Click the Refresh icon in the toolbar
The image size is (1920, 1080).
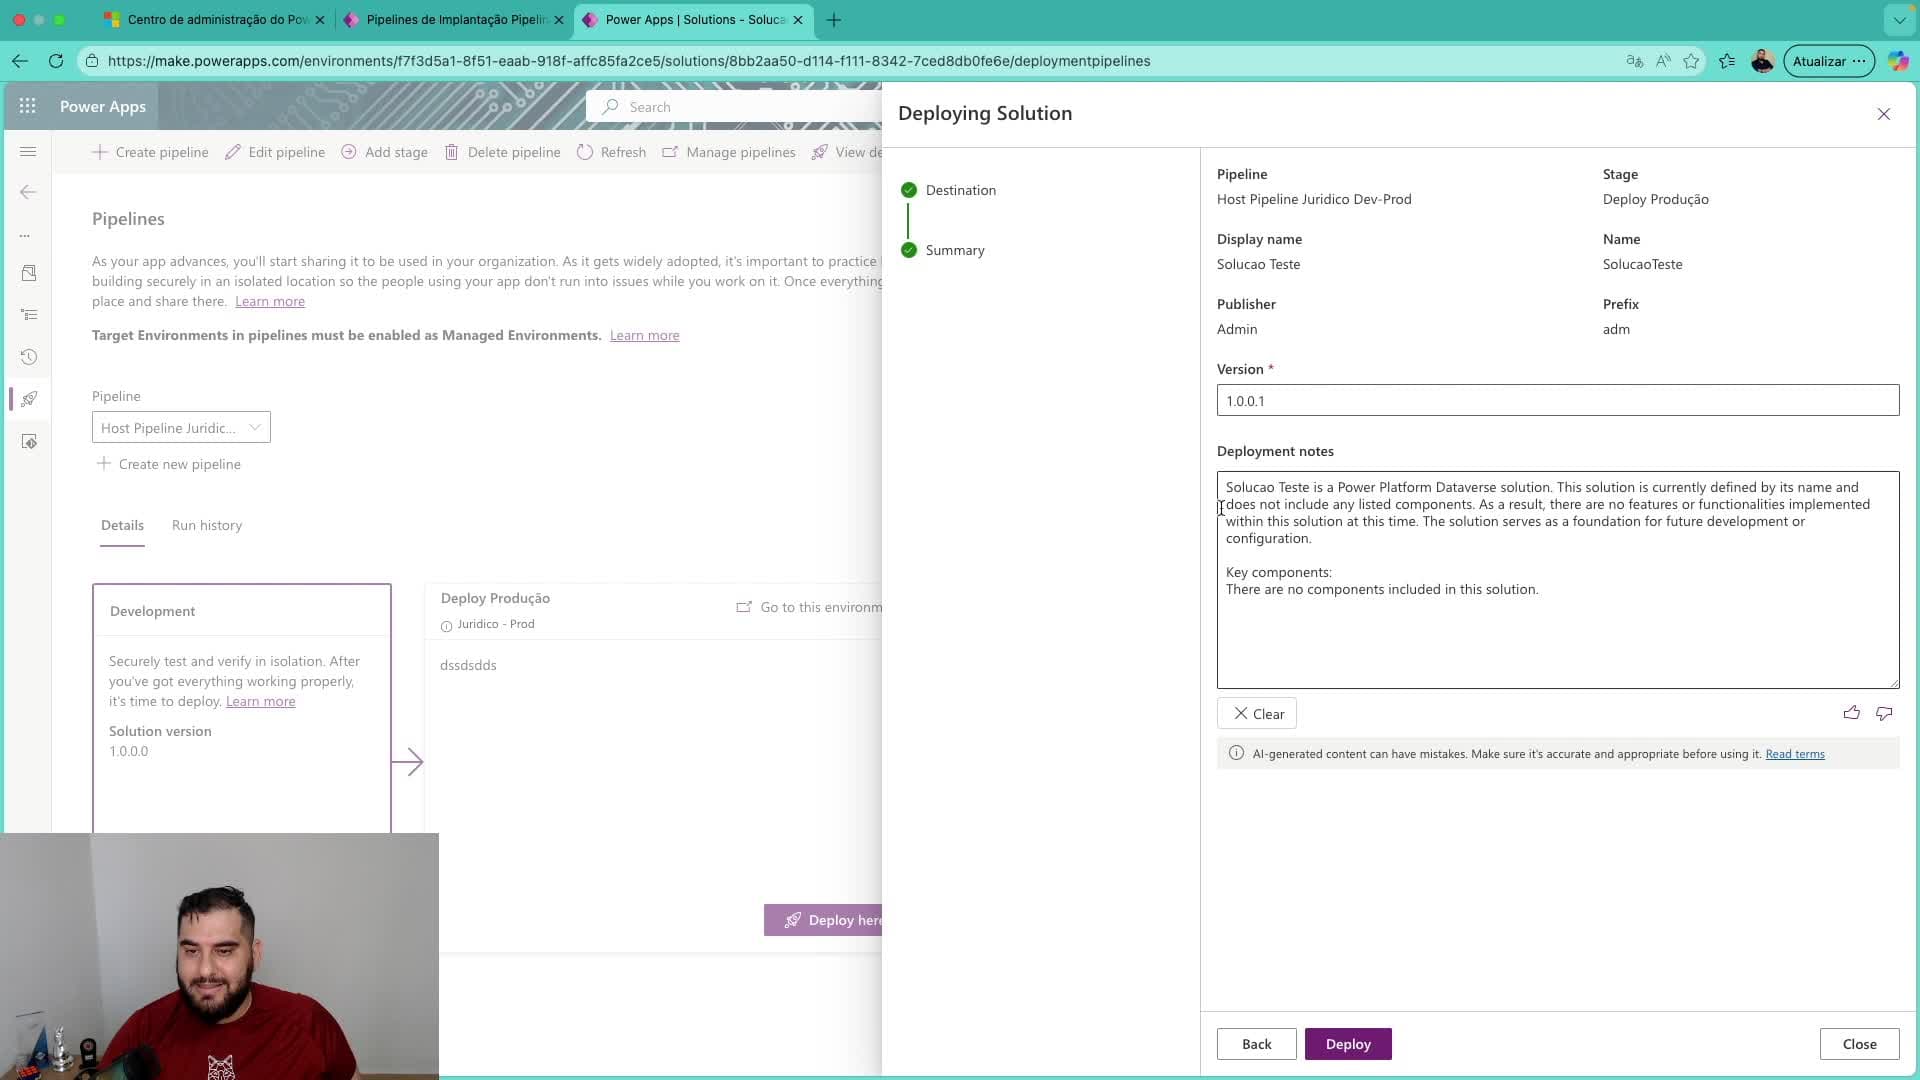pos(586,152)
